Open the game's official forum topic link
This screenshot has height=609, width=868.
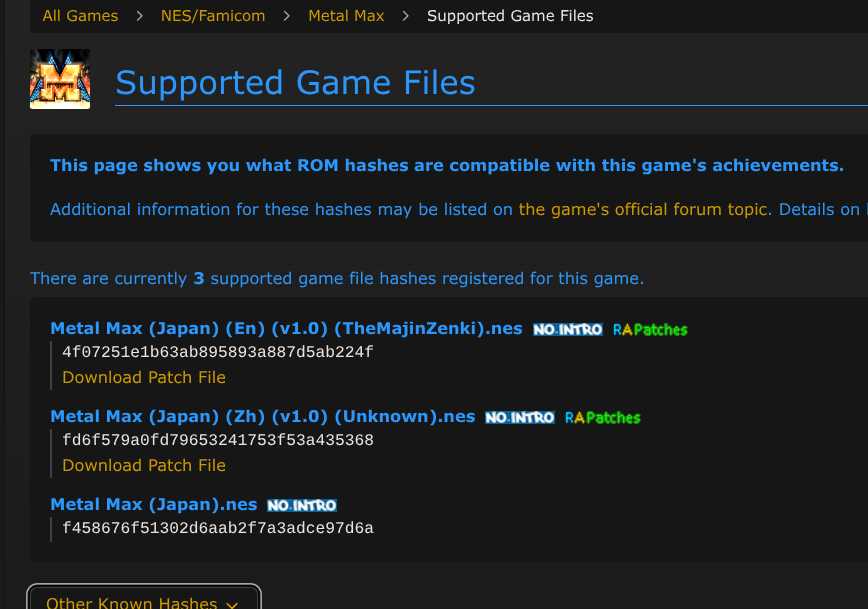[x=644, y=209]
